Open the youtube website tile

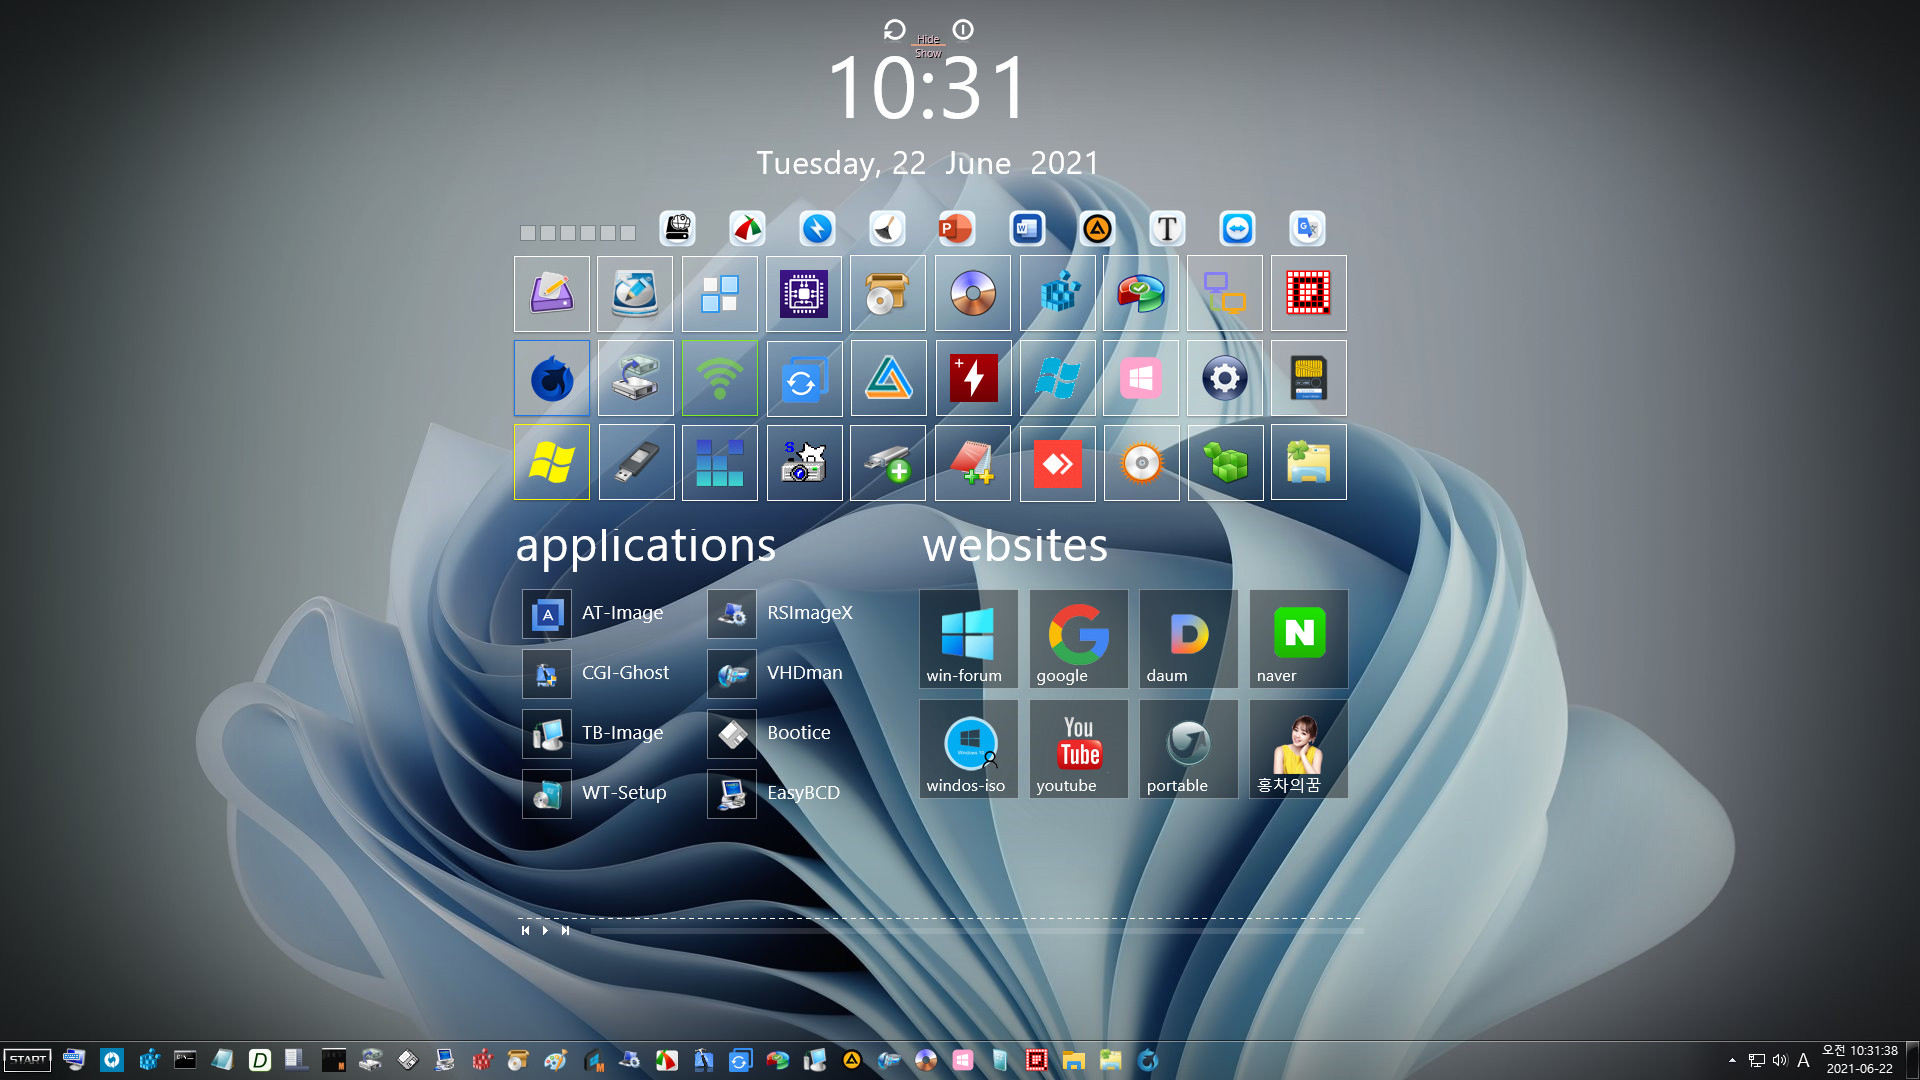pos(1078,749)
